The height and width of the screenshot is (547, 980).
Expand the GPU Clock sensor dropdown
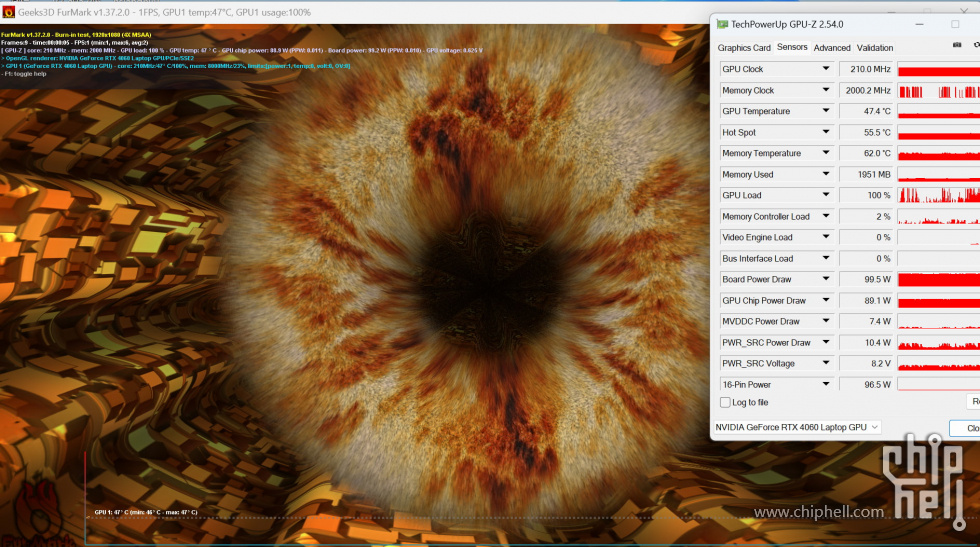pyautogui.click(x=826, y=69)
